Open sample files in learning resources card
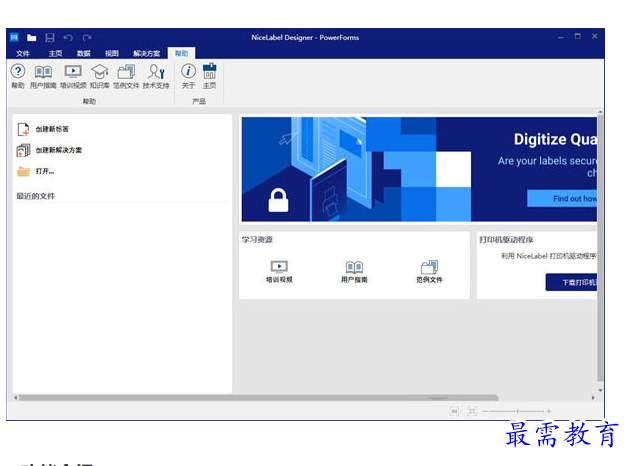 click(429, 272)
